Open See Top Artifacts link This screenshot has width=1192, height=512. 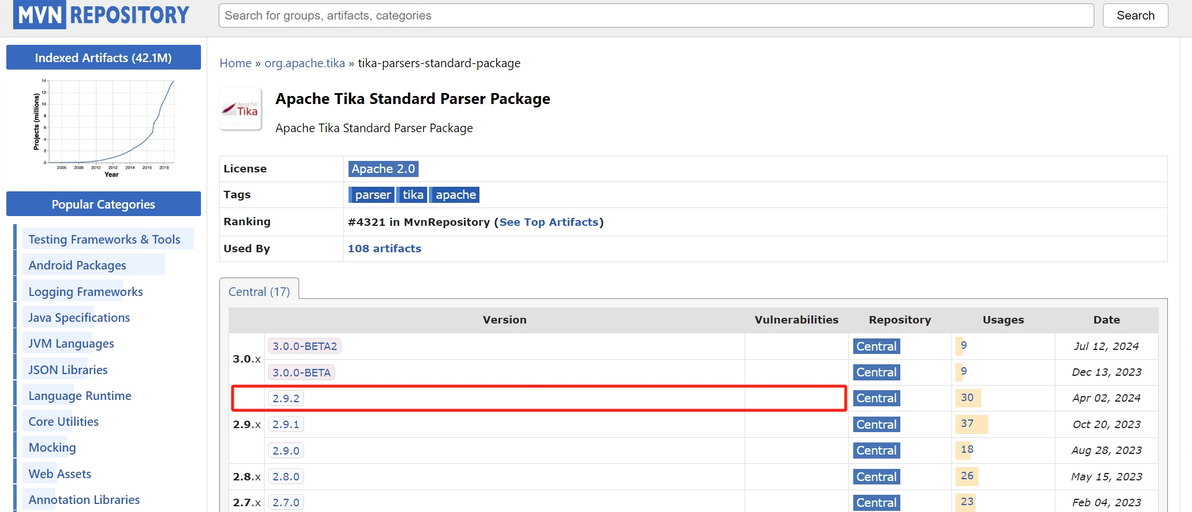pos(549,222)
